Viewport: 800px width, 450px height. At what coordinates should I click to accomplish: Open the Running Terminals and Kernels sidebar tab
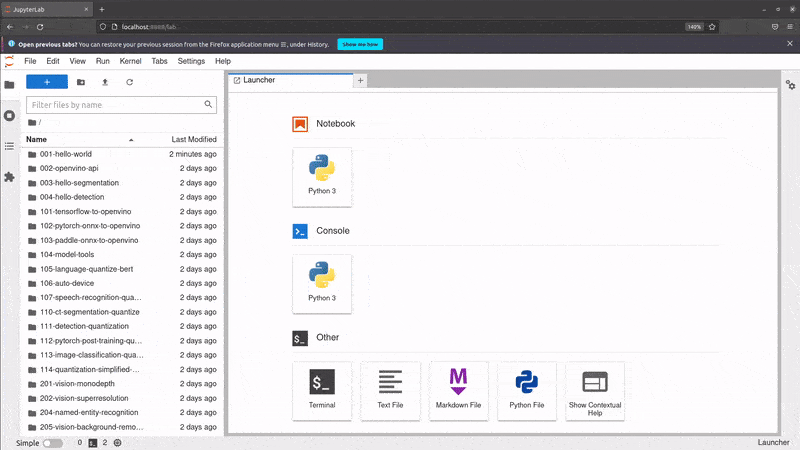[9, 116]
